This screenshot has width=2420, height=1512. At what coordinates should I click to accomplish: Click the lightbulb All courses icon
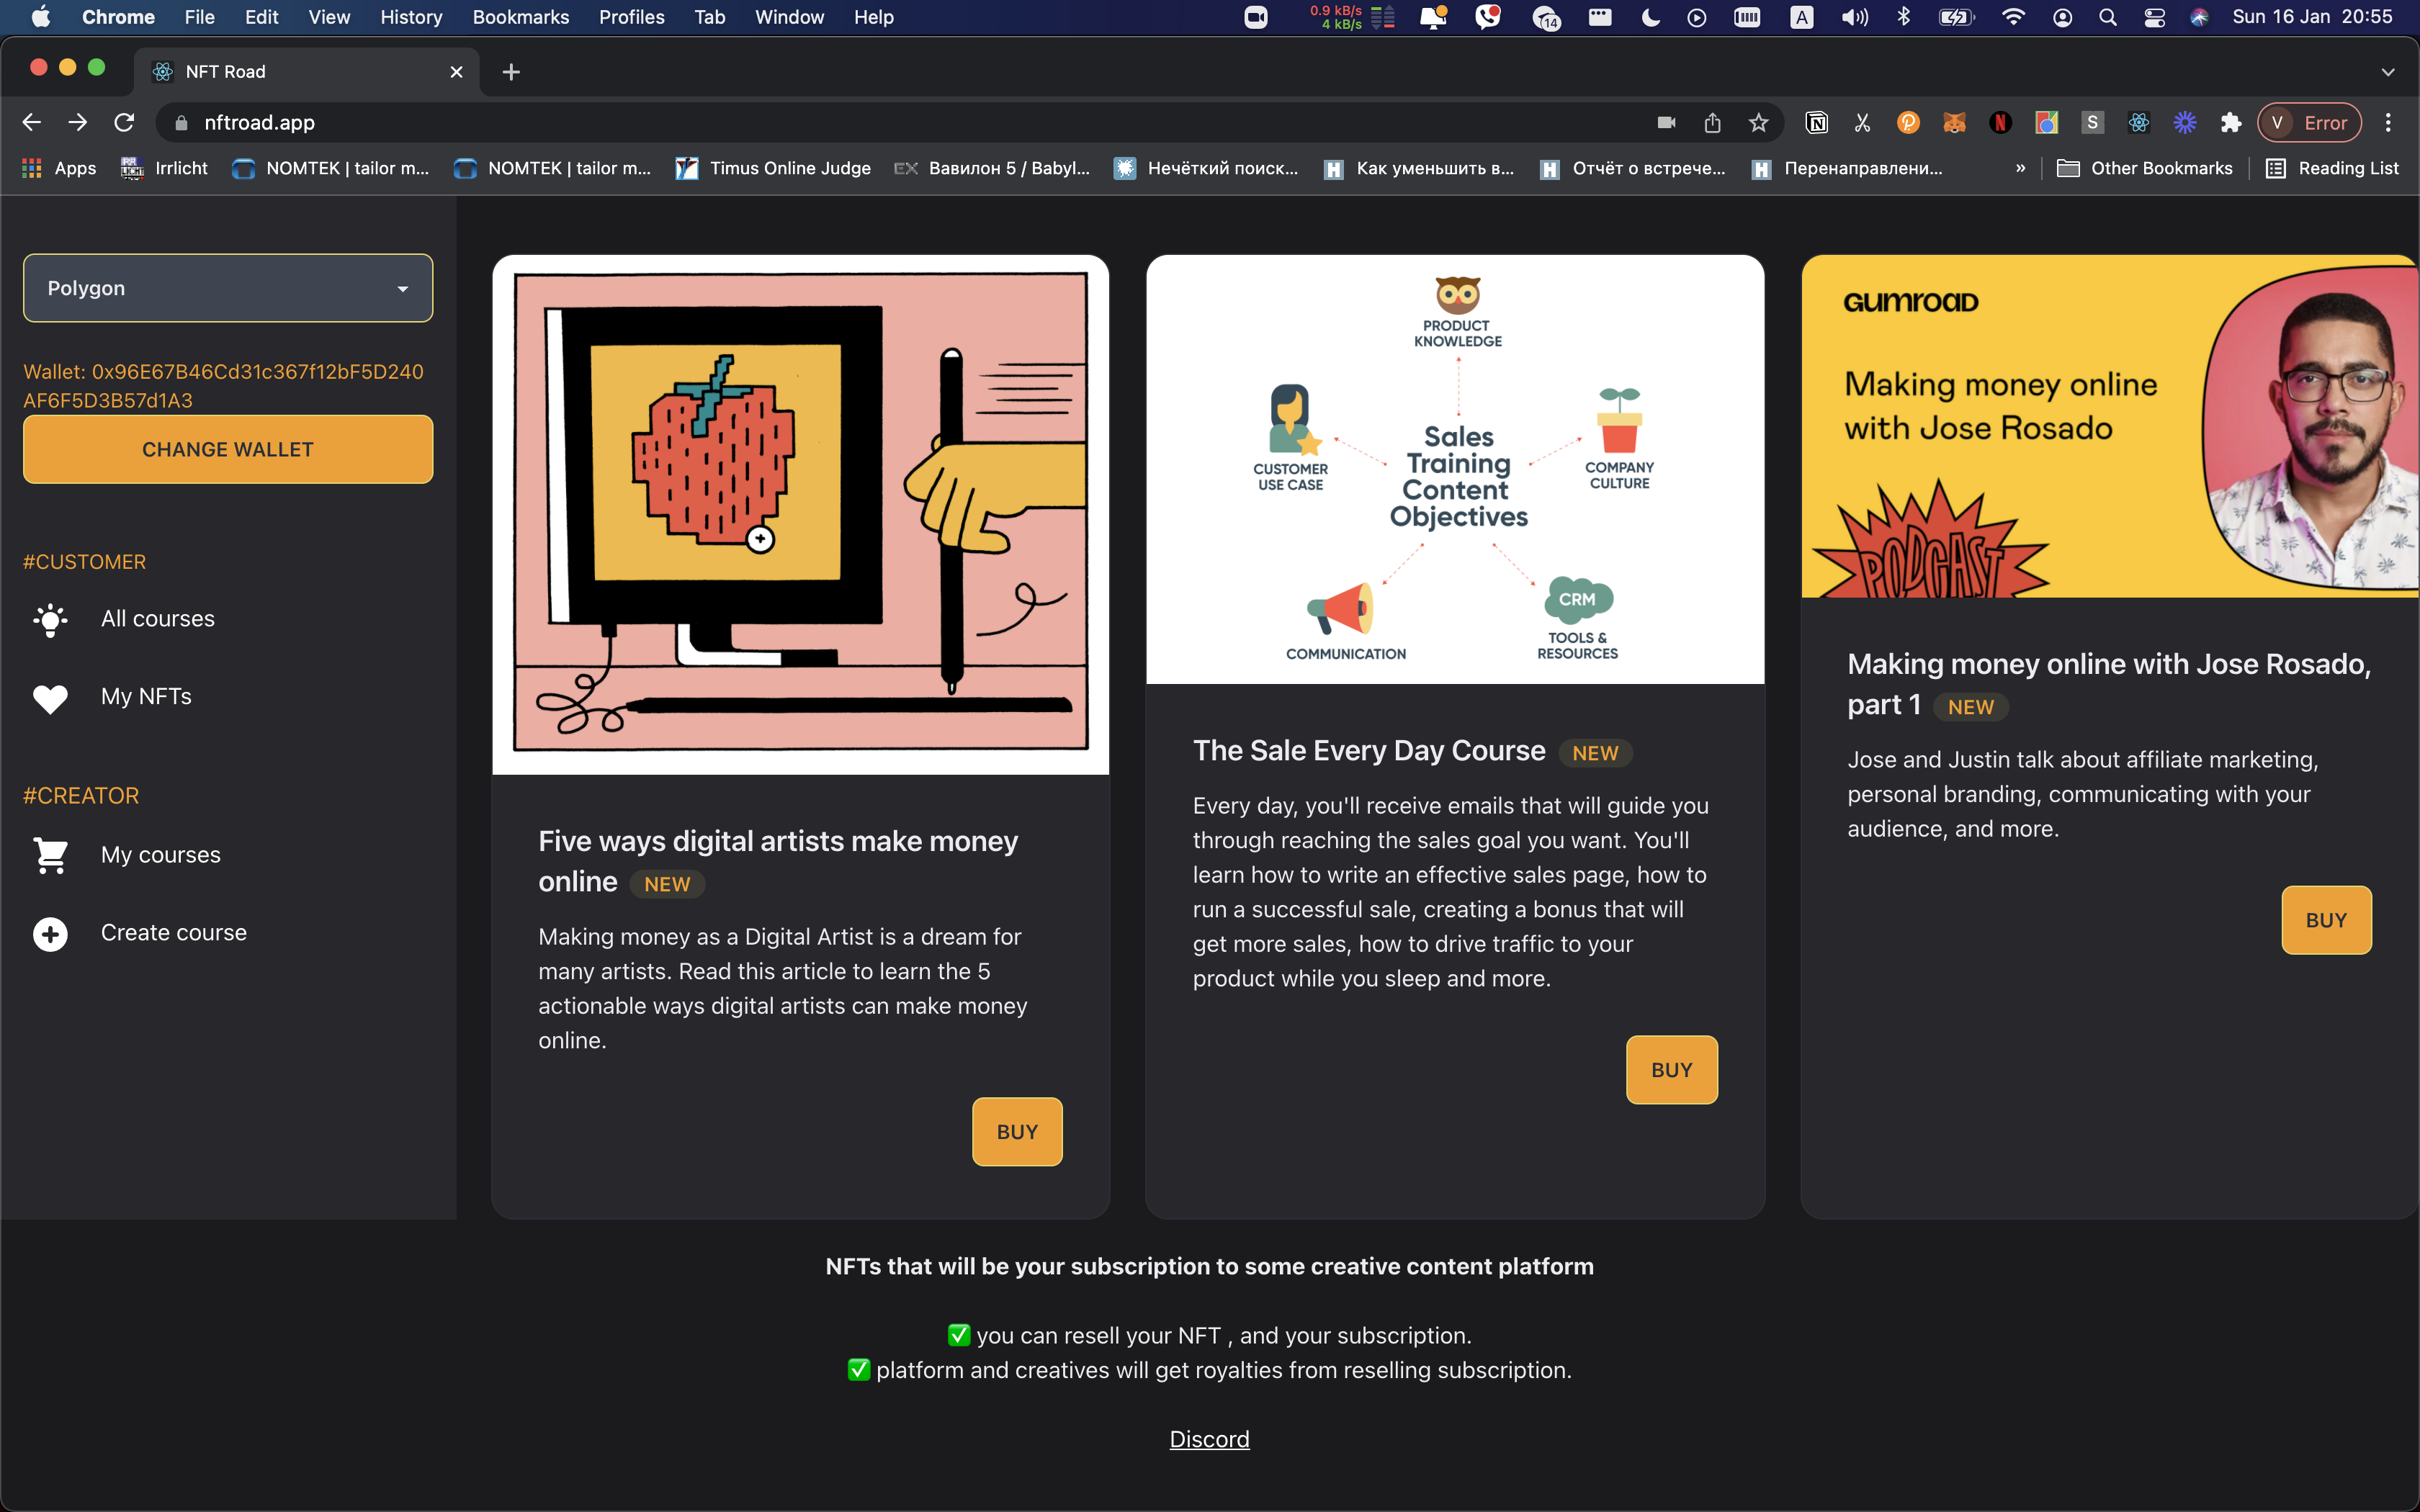[x=50, y=619]
